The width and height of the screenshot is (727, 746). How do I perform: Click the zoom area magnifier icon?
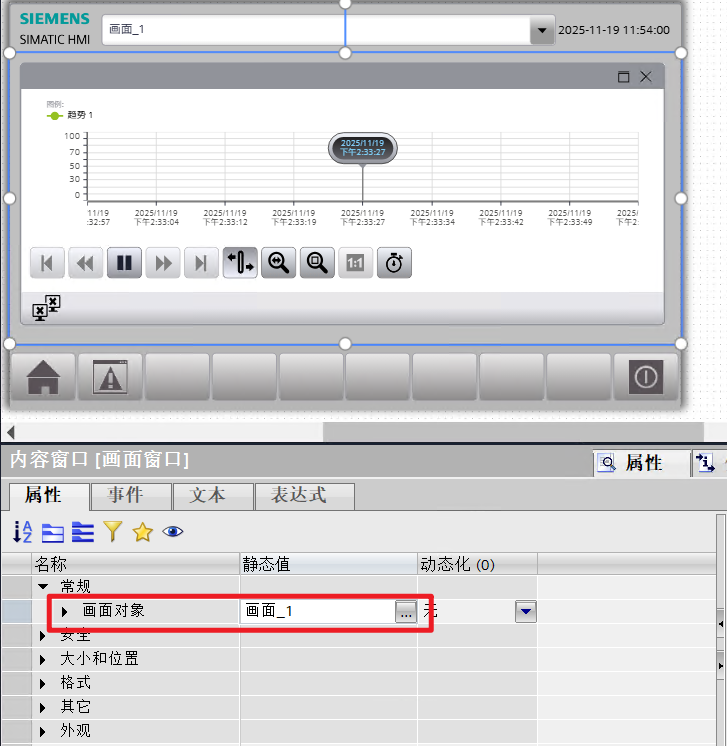[x=317, y=263]
